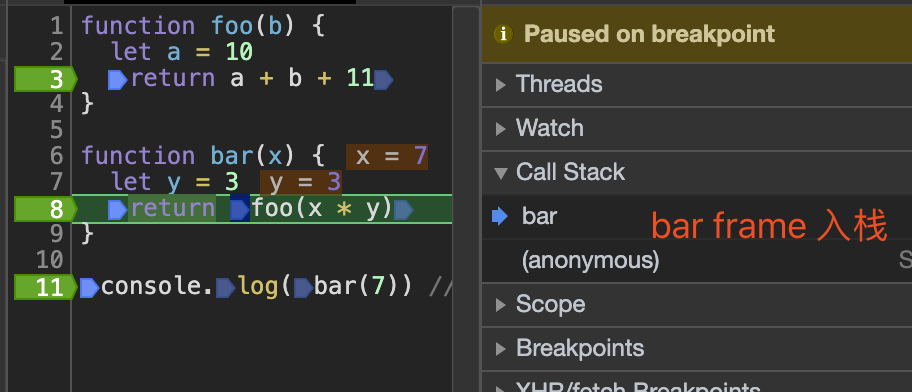Screen dimensions: 912x392
Task: Click line number 6 in gutter
Action: (56, 156)
